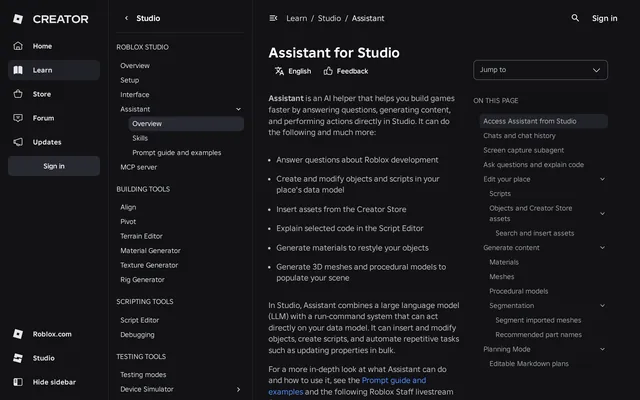Jump to Chats and chat history
This screenshot has height=400, width=640.
pyautogui.click(x=519, y=136)
